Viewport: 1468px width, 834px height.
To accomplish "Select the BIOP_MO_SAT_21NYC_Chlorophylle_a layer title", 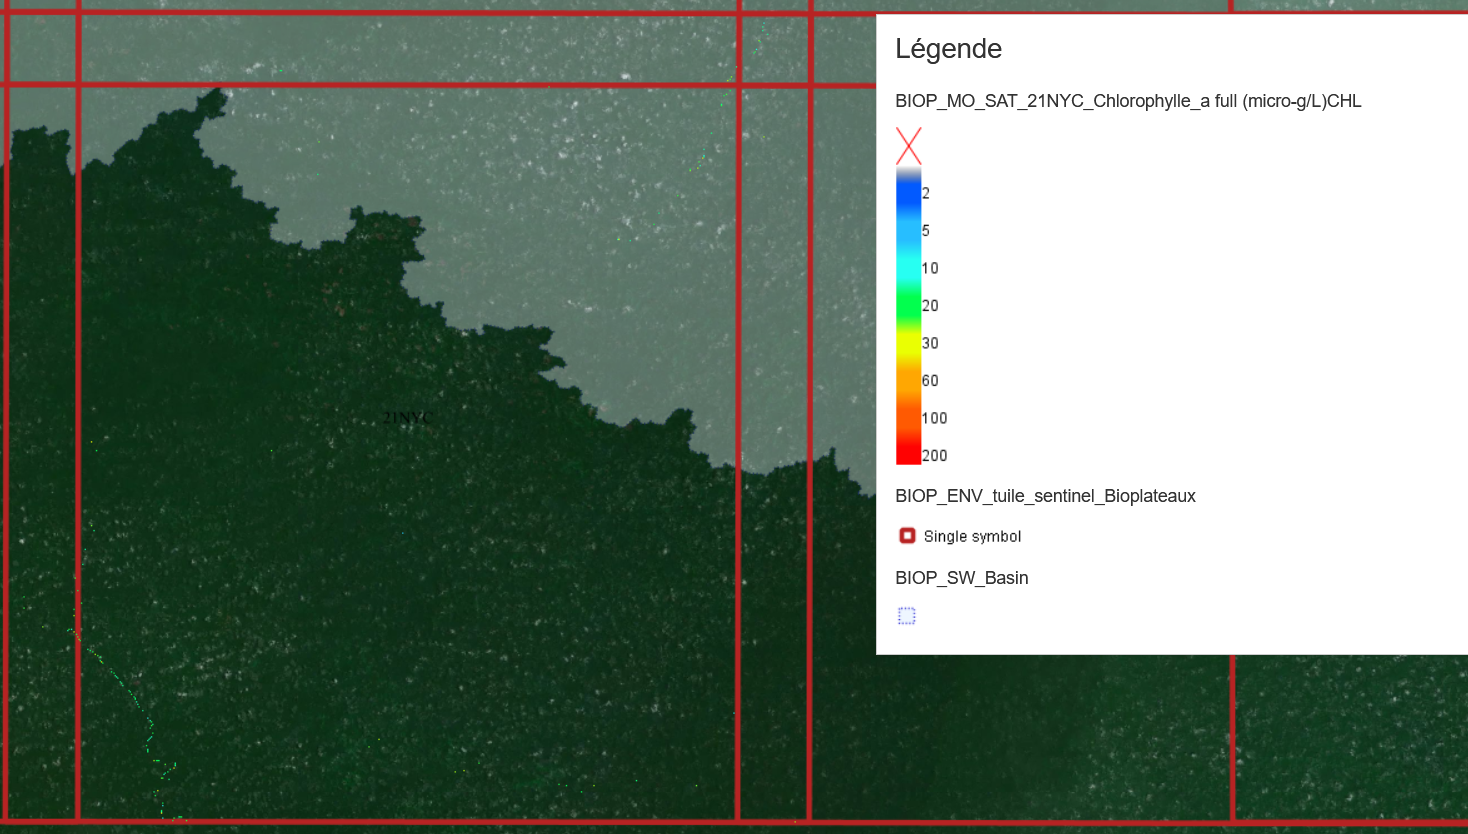I will tap(1128, 101).
